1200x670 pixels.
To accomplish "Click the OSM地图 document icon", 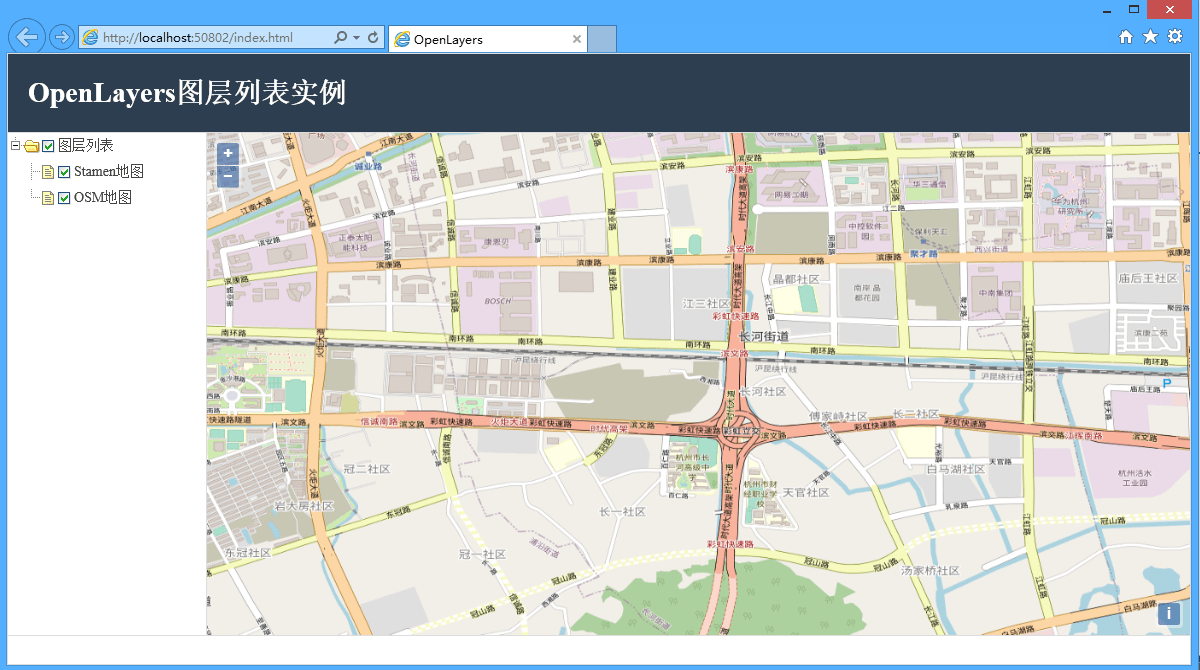I will point(47,197).
